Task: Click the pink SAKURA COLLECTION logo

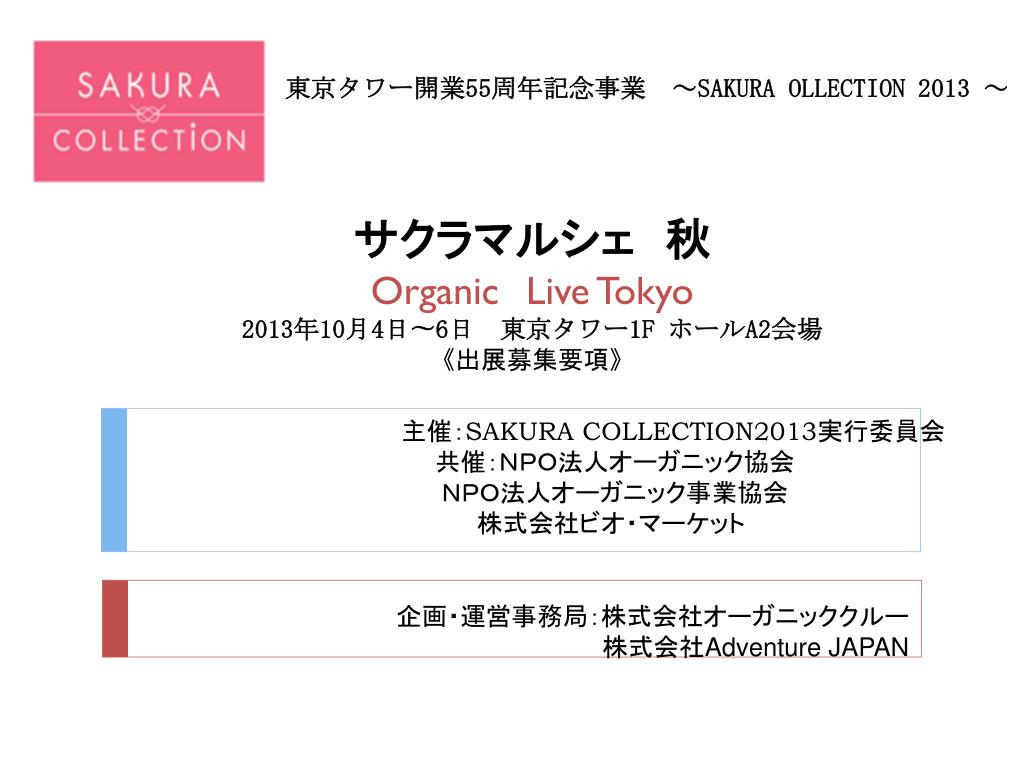Action: point(149,111)
